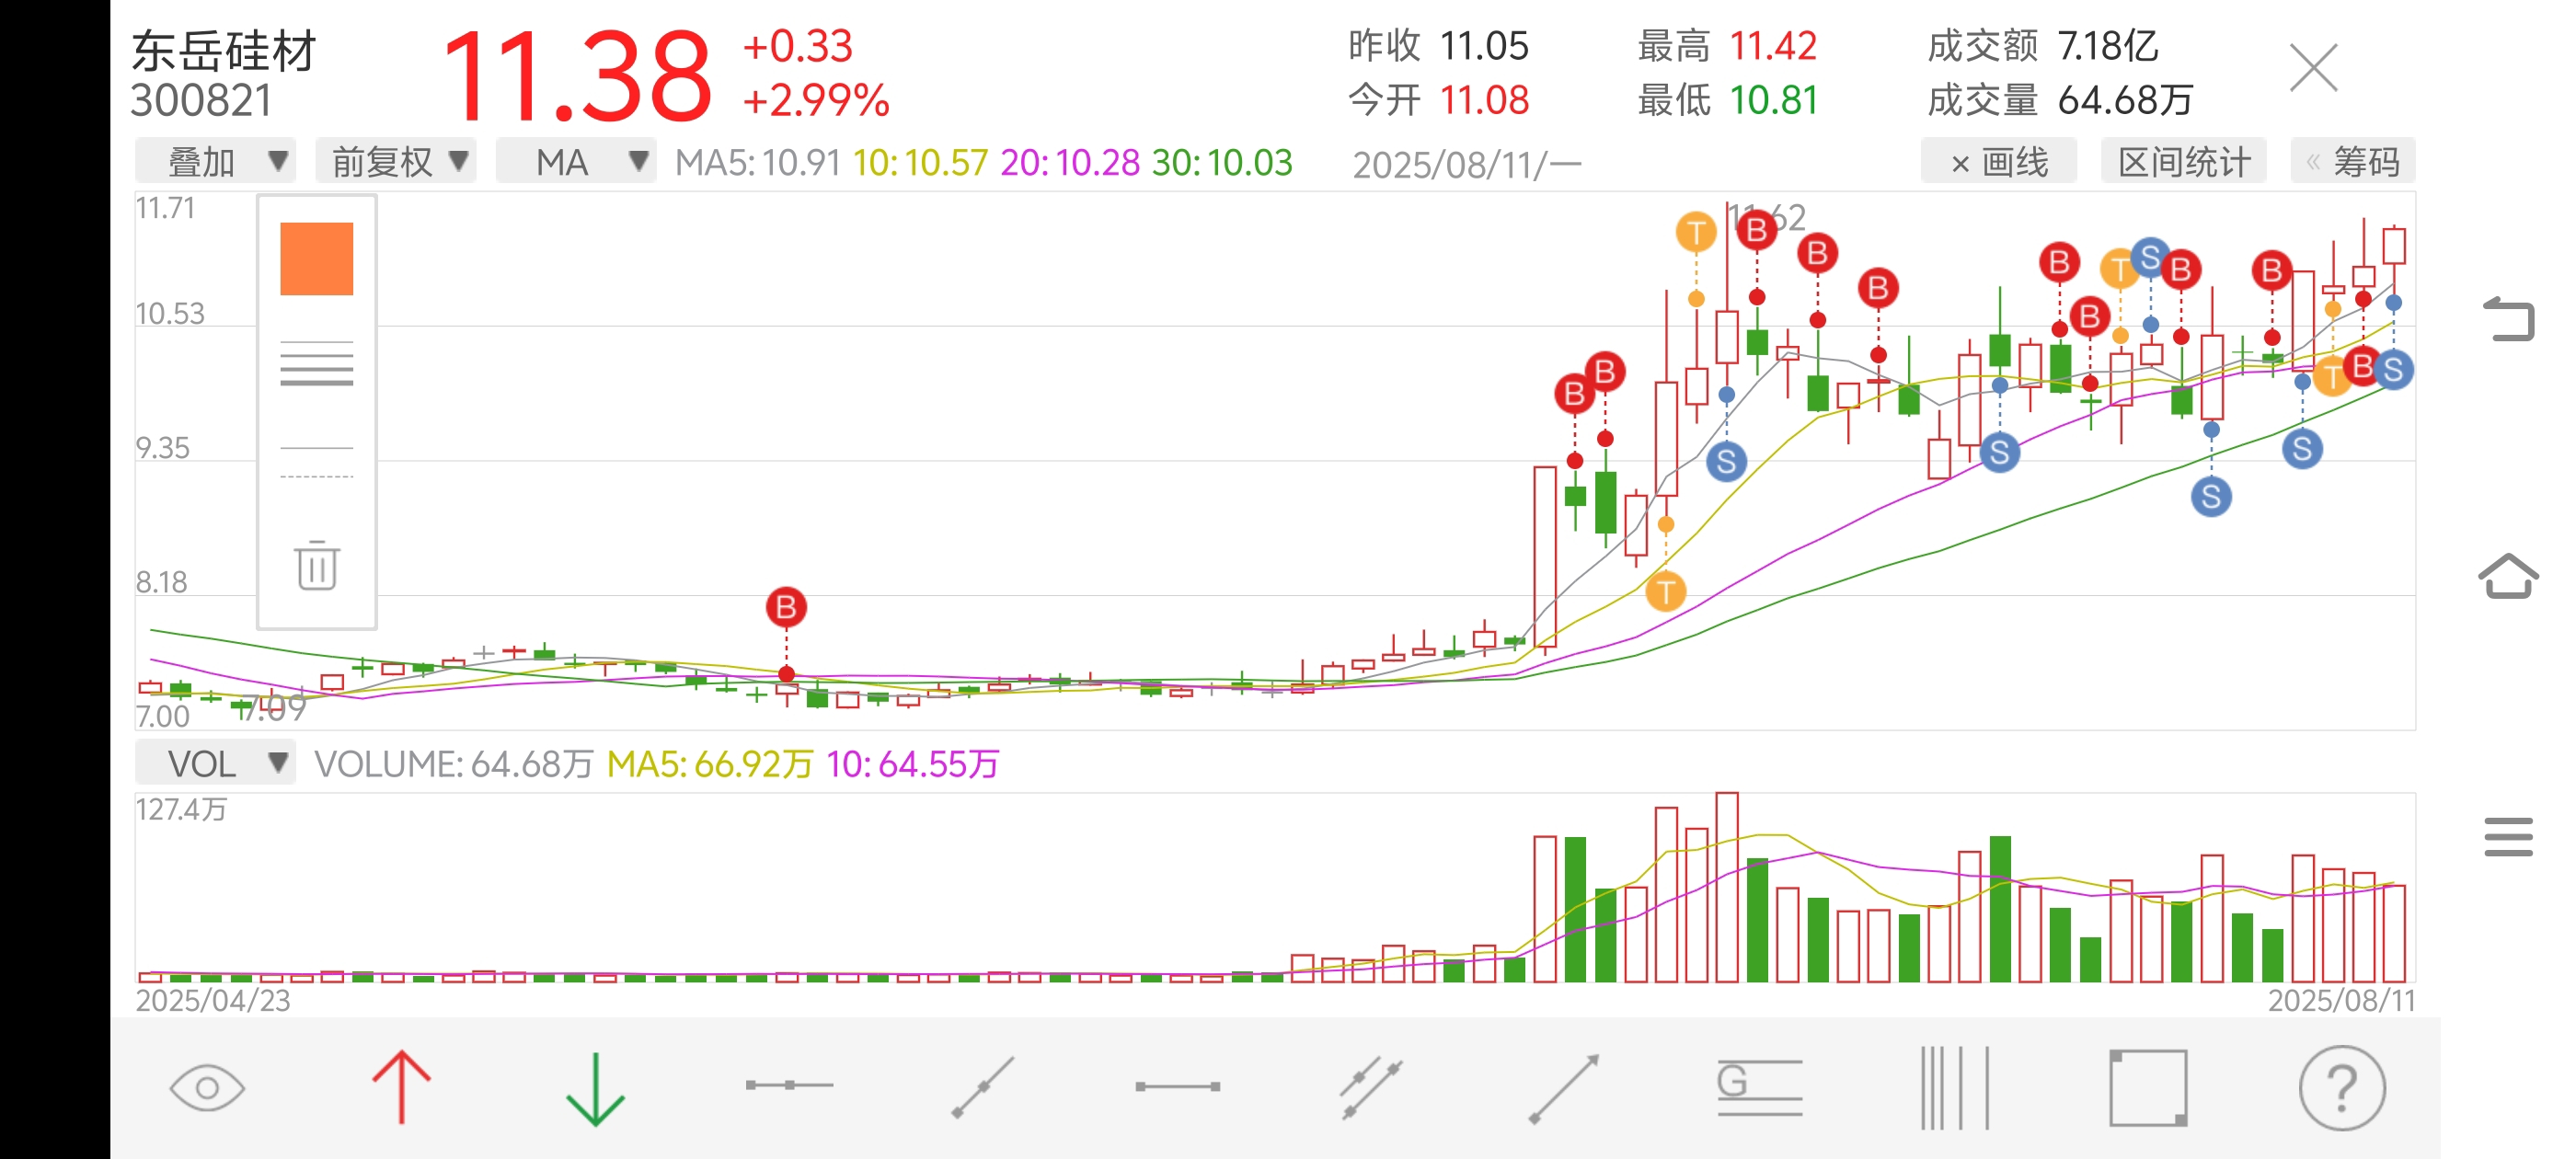
Task: Select the horizontal line with nodes tool
Action: [x=789, y=1085]
